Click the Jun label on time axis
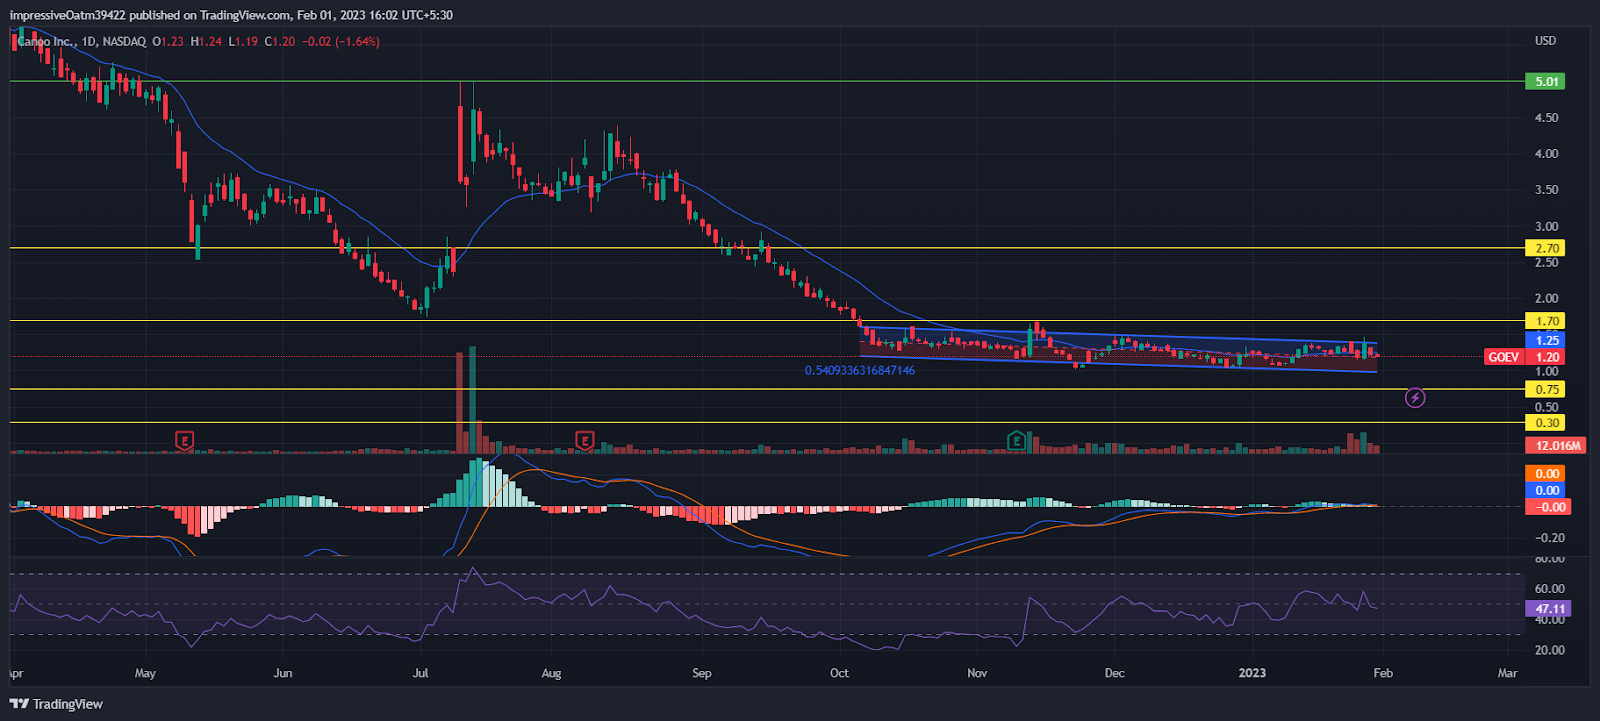 [283, 673]
